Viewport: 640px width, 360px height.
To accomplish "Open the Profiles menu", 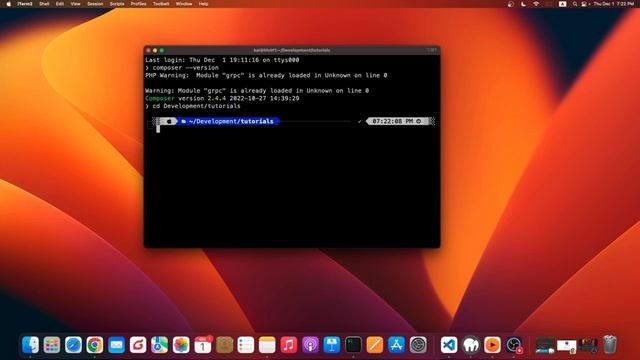I will (138, 4).
